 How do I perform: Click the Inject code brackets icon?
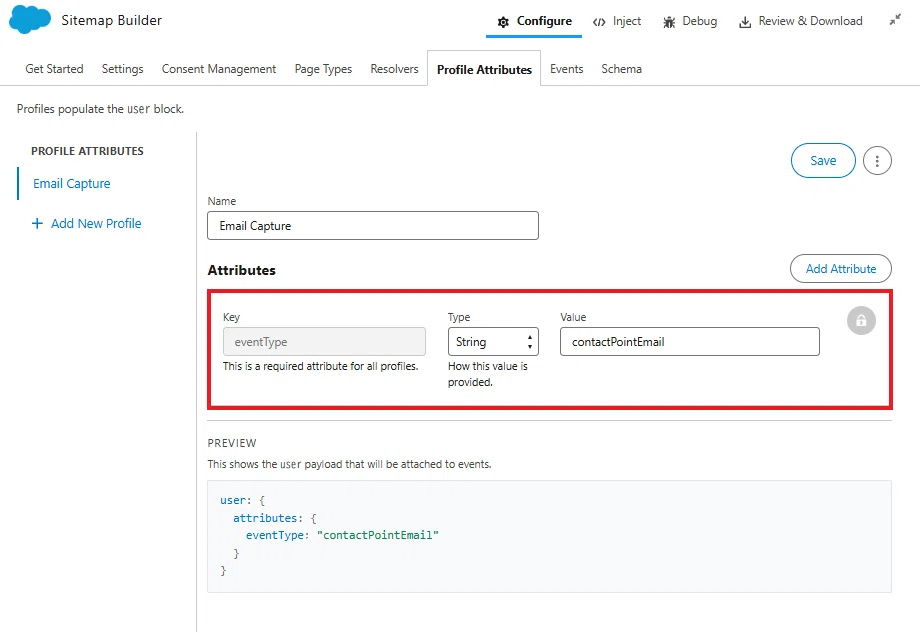[x=598, y=22]
